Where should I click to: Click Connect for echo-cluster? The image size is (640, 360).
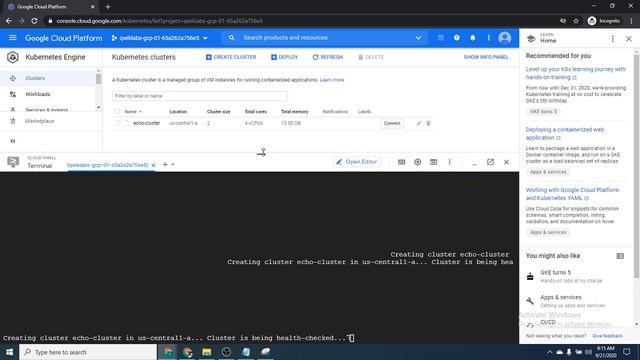[x=392, y=123]
